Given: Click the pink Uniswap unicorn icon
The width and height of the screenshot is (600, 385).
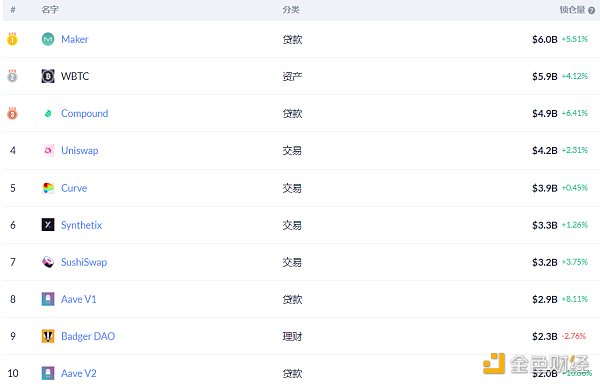Looking at the screenshot, I should point(48,150).
